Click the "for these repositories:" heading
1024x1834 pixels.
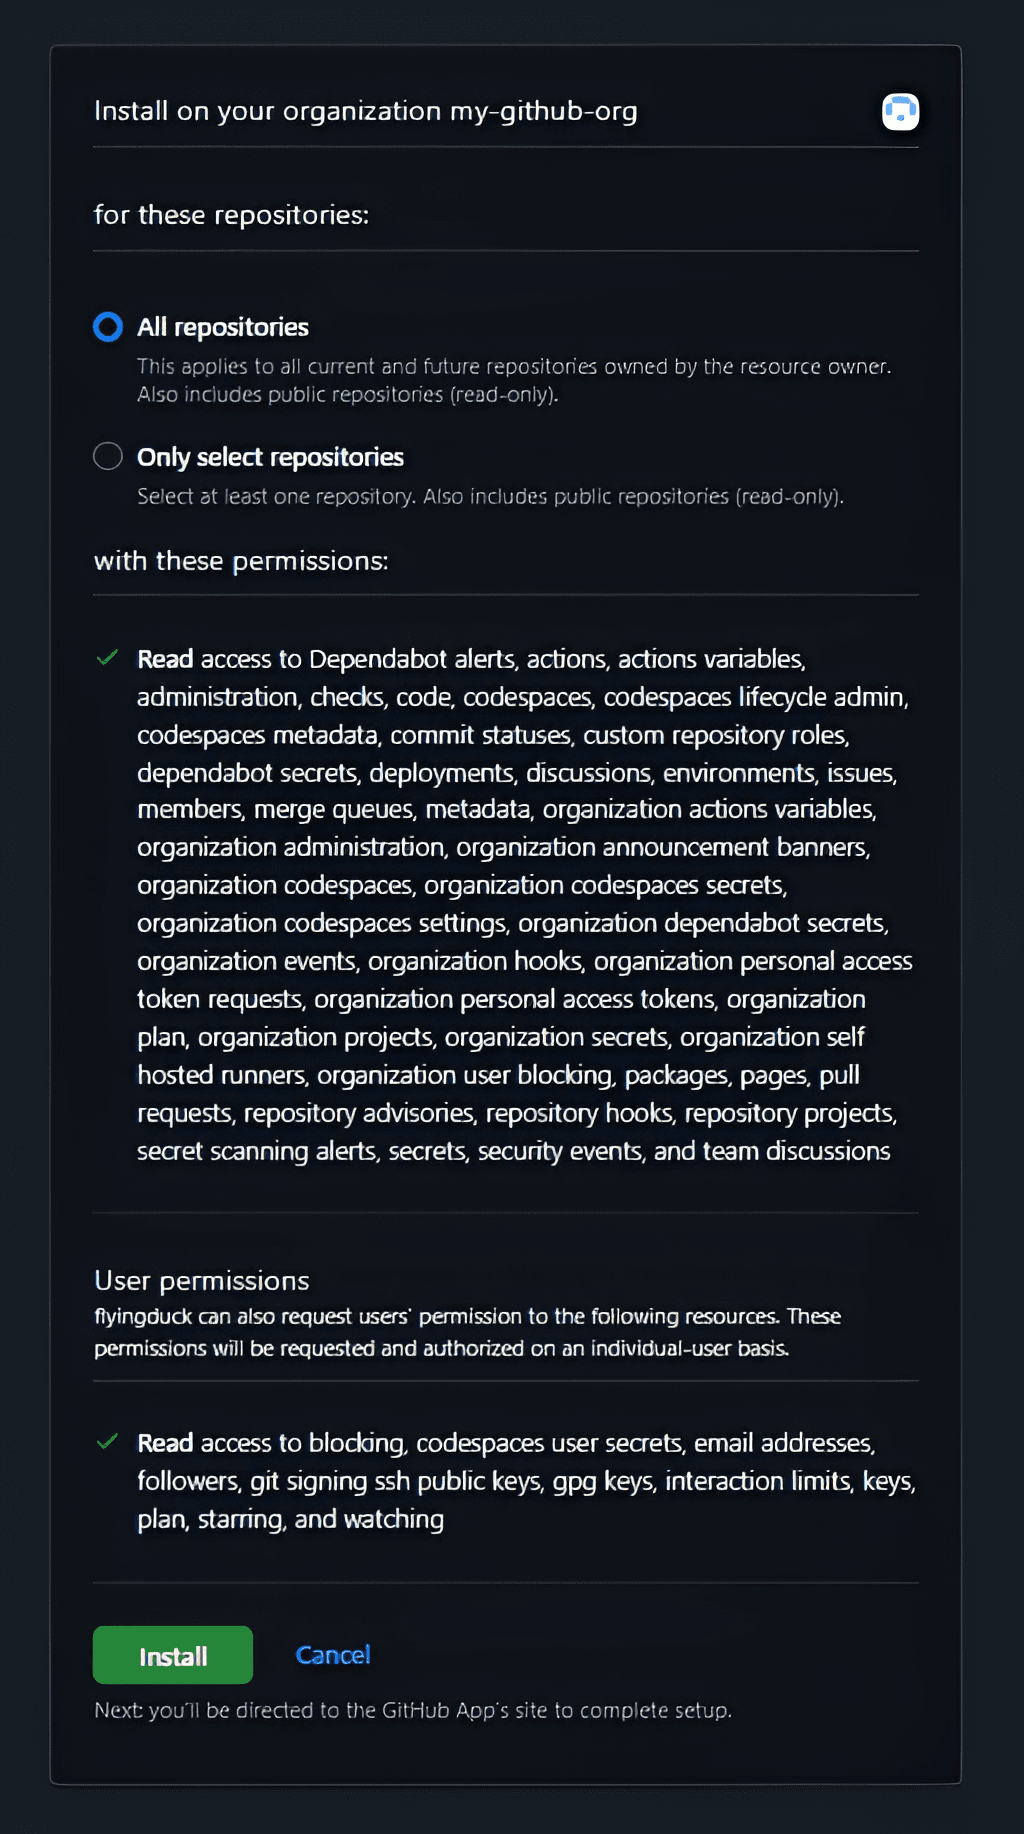(231, 215)
